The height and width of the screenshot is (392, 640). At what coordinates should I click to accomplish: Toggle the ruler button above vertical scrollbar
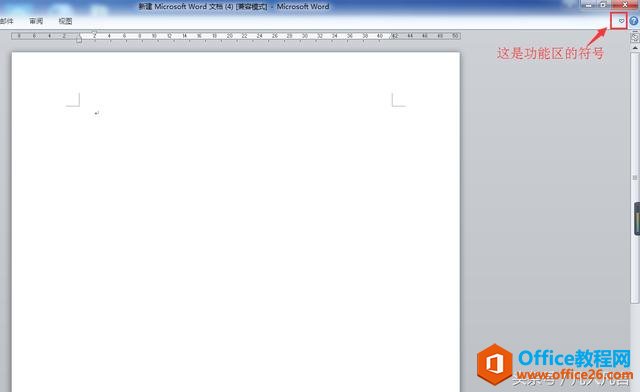tap(635, 37)
